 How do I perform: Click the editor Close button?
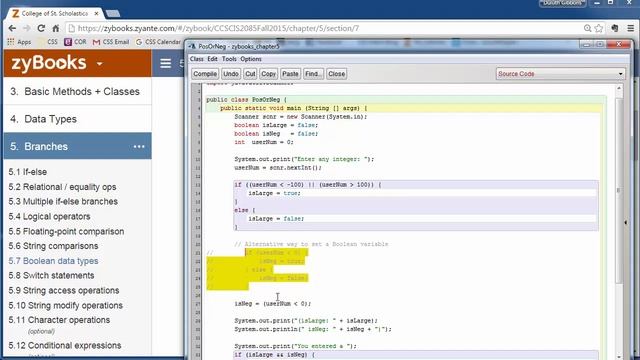coord(336,74)
